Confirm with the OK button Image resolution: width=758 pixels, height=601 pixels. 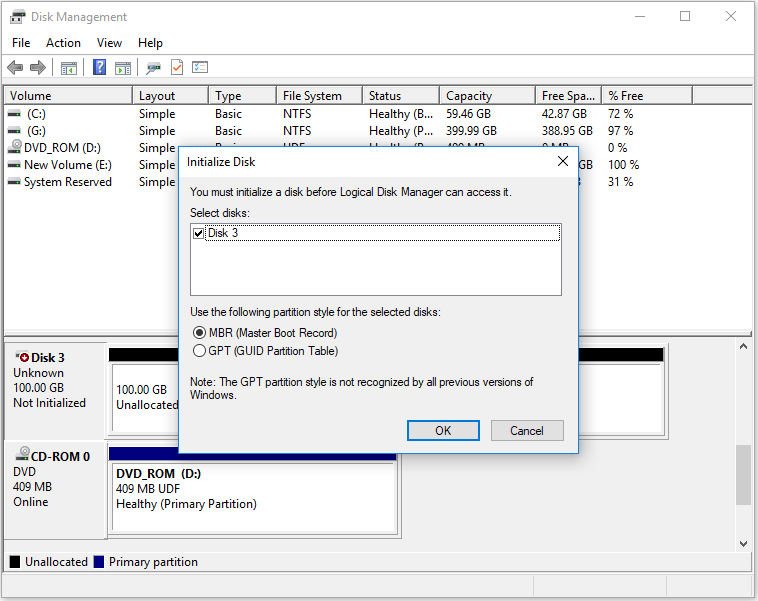tap(443, 430)
